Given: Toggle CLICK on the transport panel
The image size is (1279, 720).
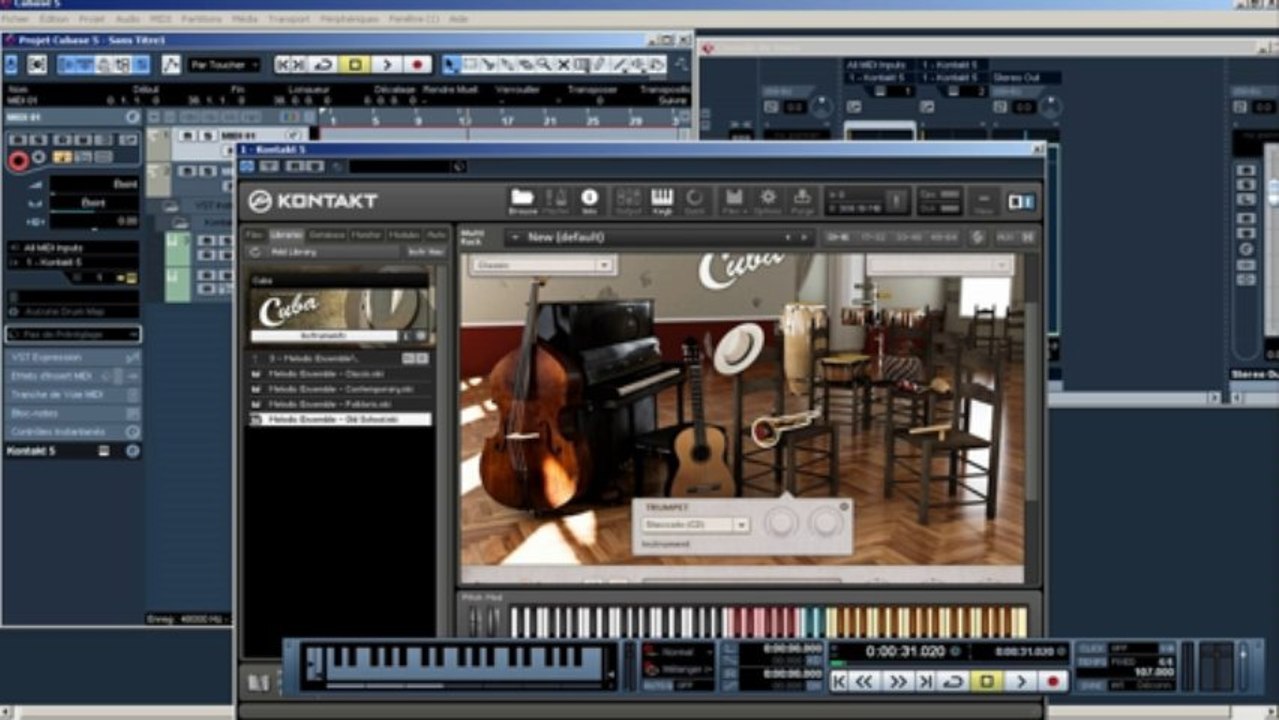Looking at the screenshot, I should (1091, 649).
